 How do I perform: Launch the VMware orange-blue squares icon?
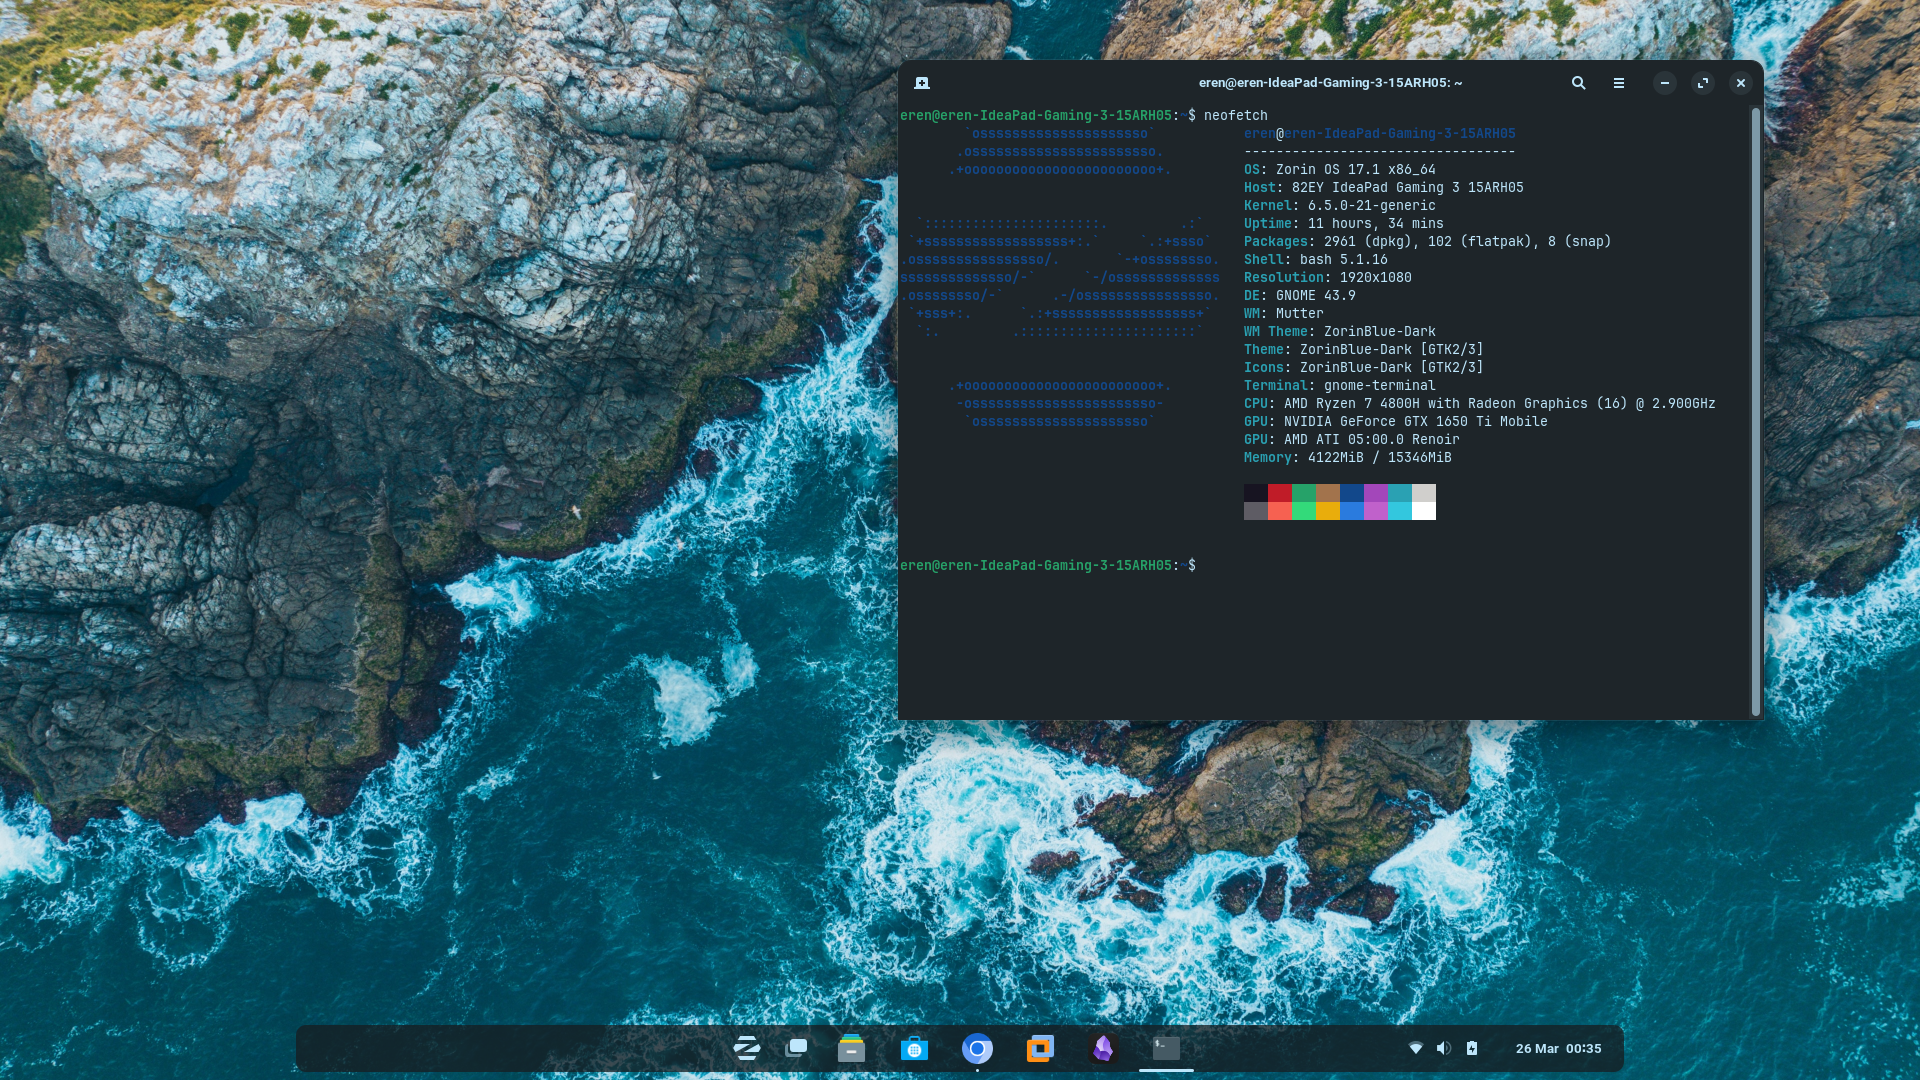1040,1048
